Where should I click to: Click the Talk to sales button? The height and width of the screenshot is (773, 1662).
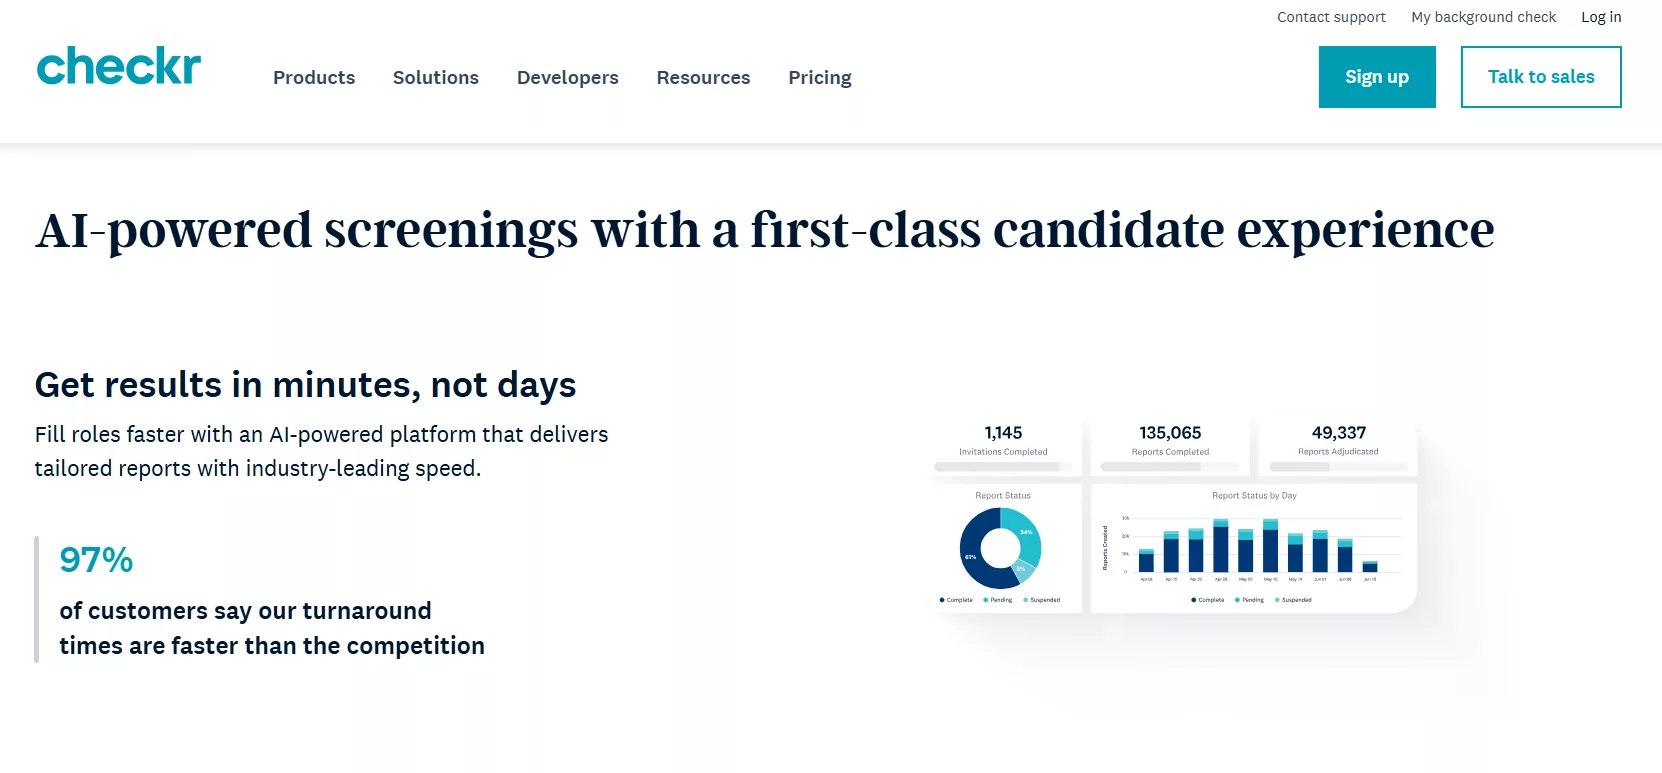point(1541,76)
